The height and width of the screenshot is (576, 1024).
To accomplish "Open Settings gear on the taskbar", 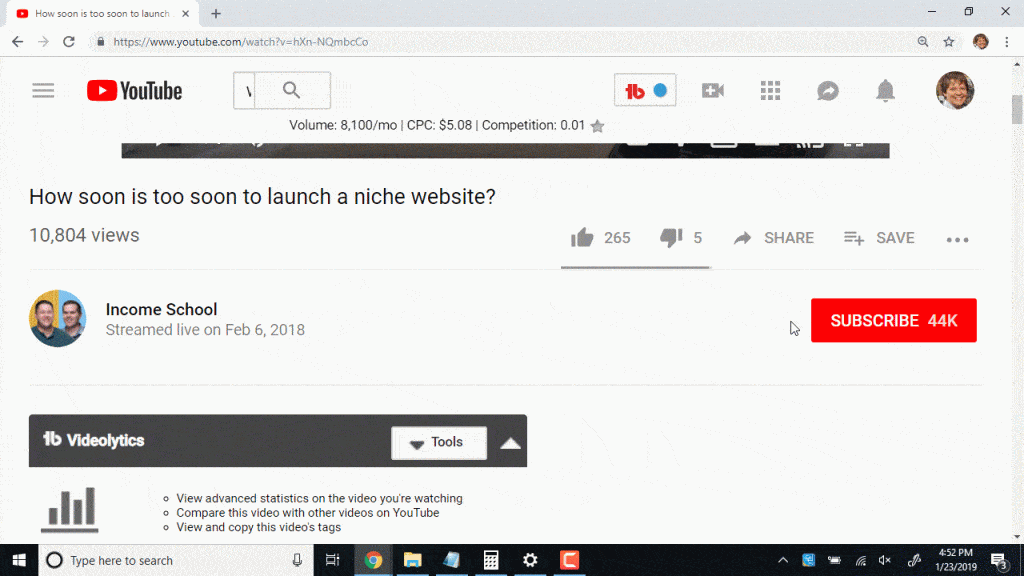I will [530, 560].
